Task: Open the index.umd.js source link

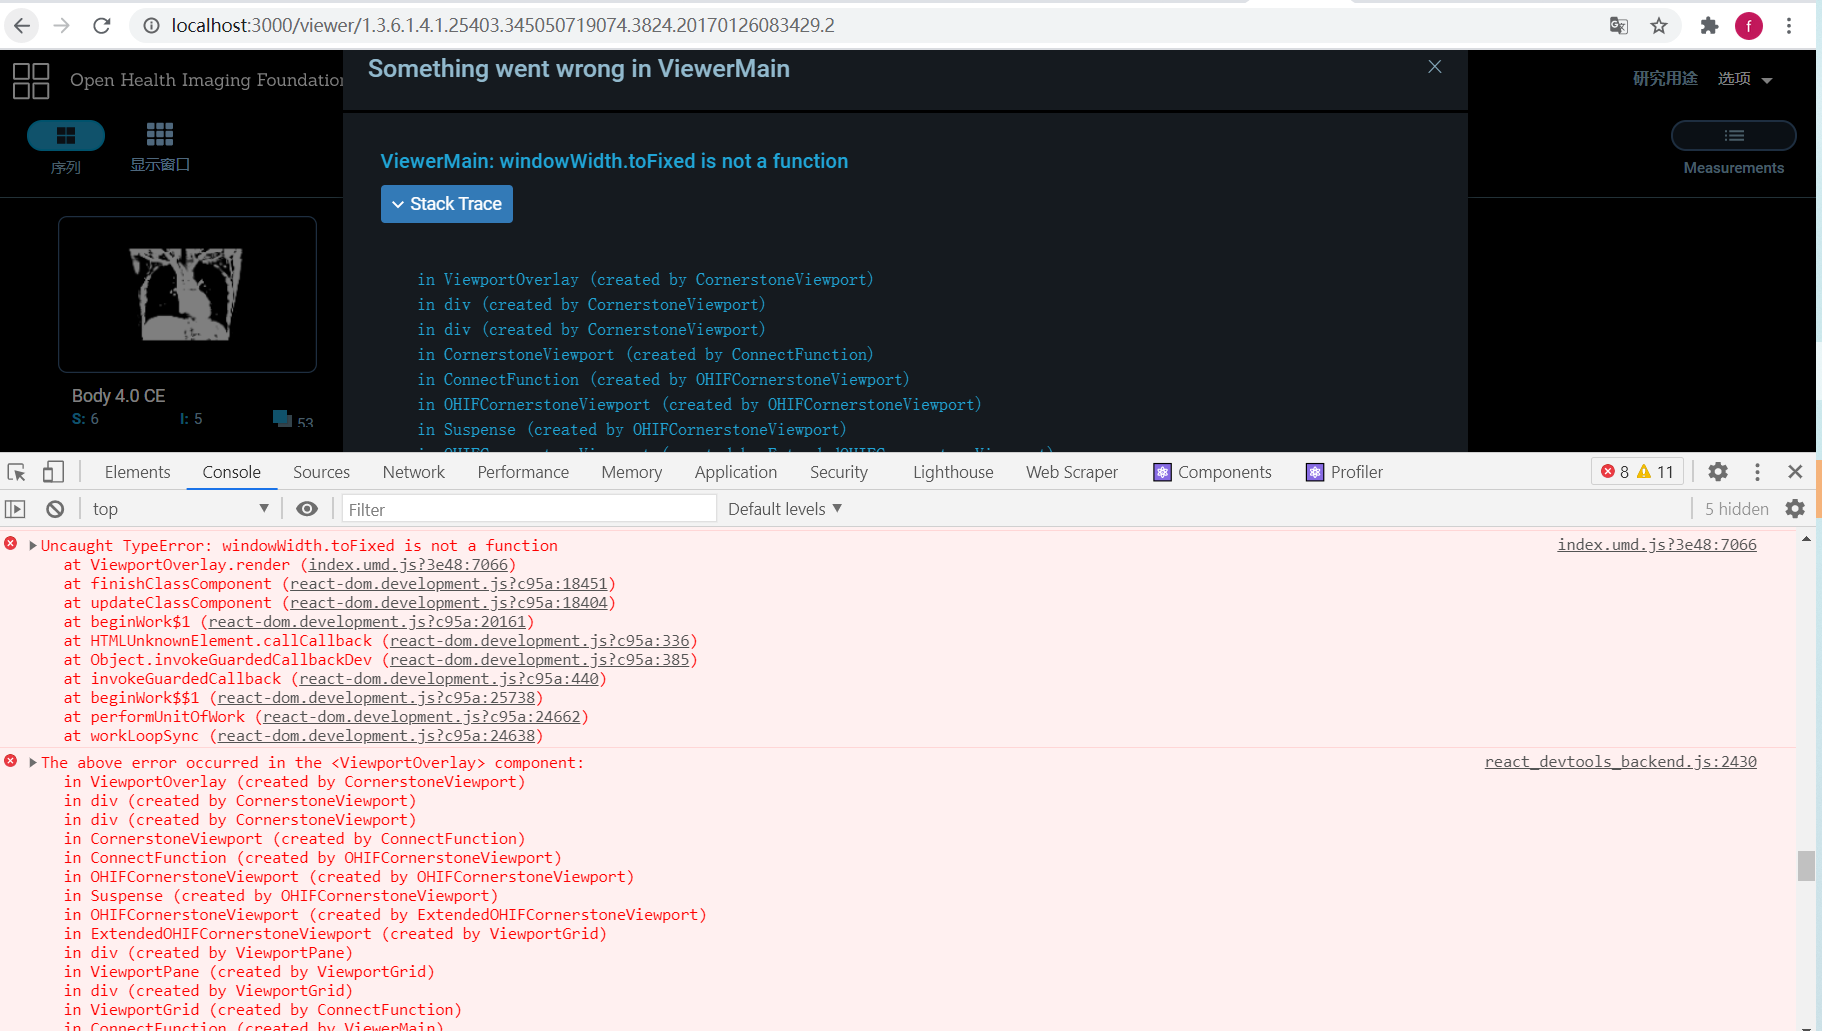Action: 1656,544
